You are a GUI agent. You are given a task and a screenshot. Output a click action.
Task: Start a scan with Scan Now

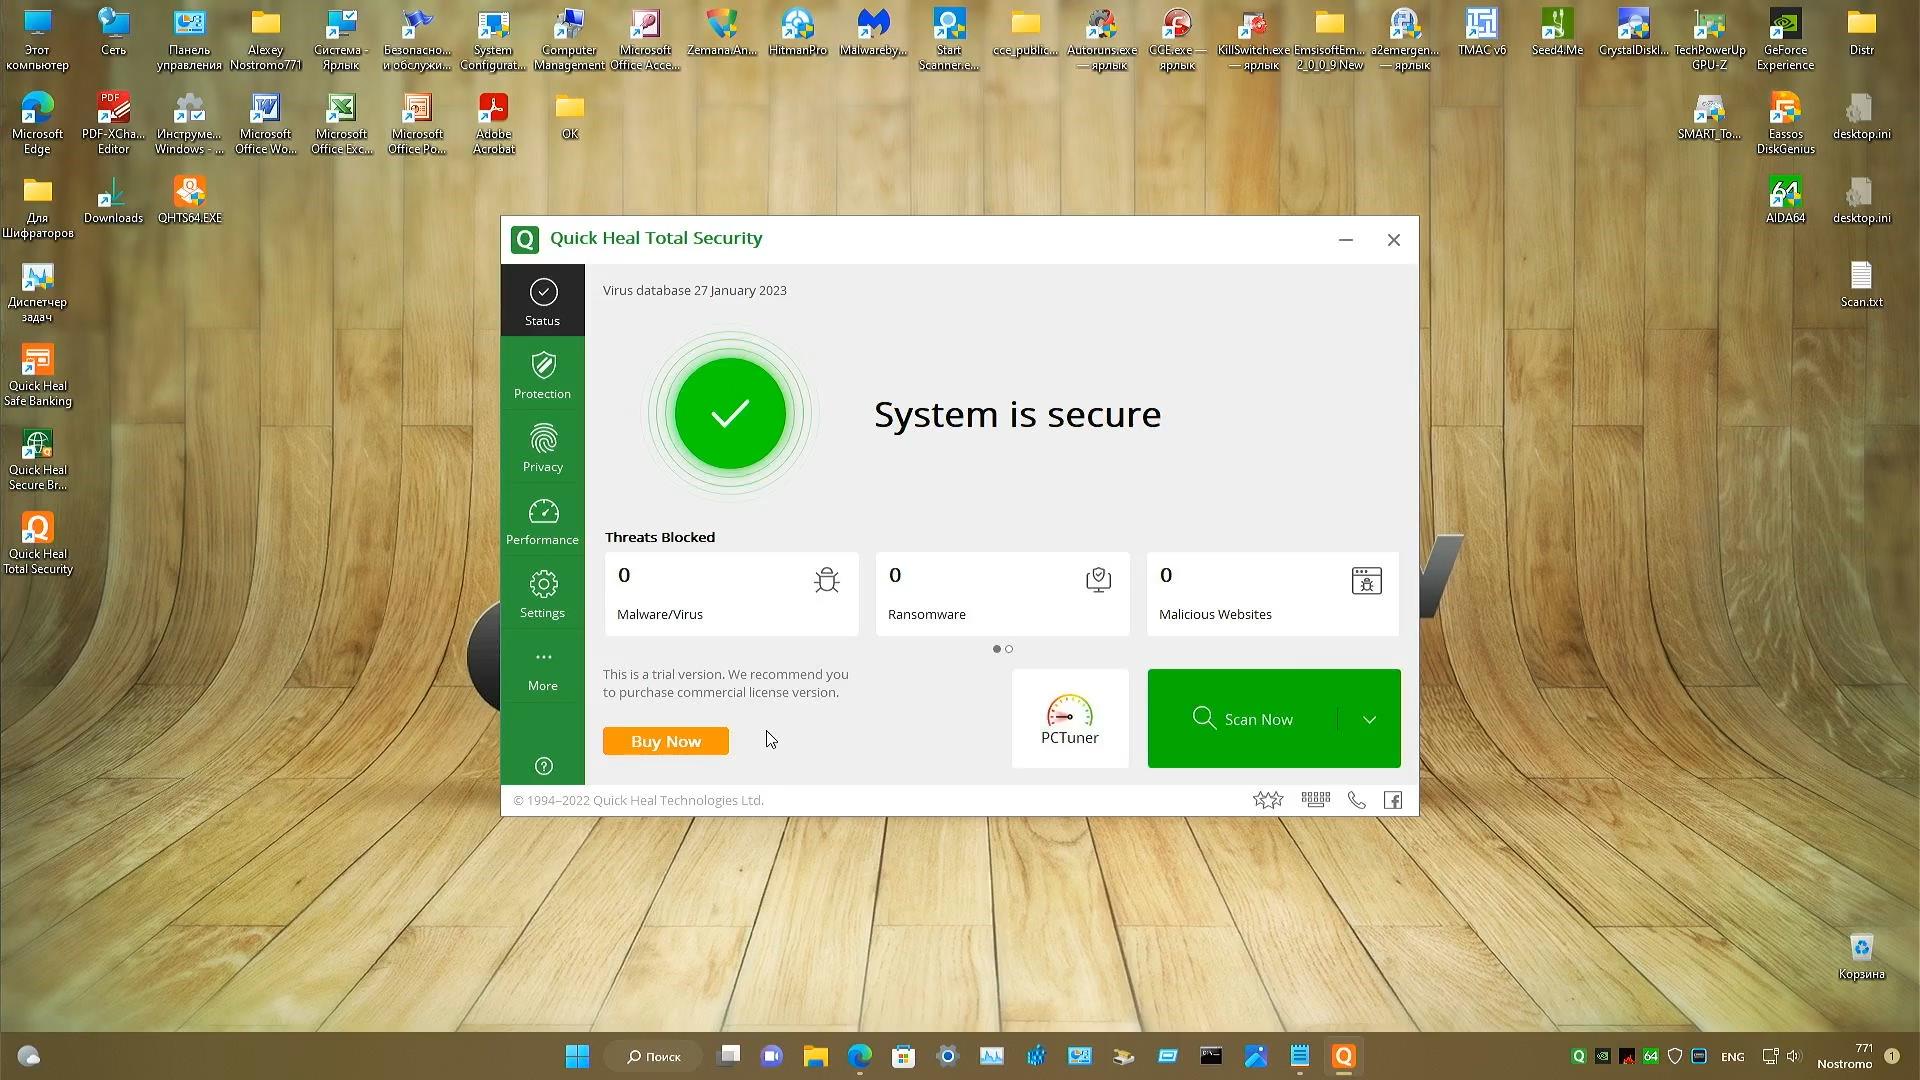click(1243, 718)
